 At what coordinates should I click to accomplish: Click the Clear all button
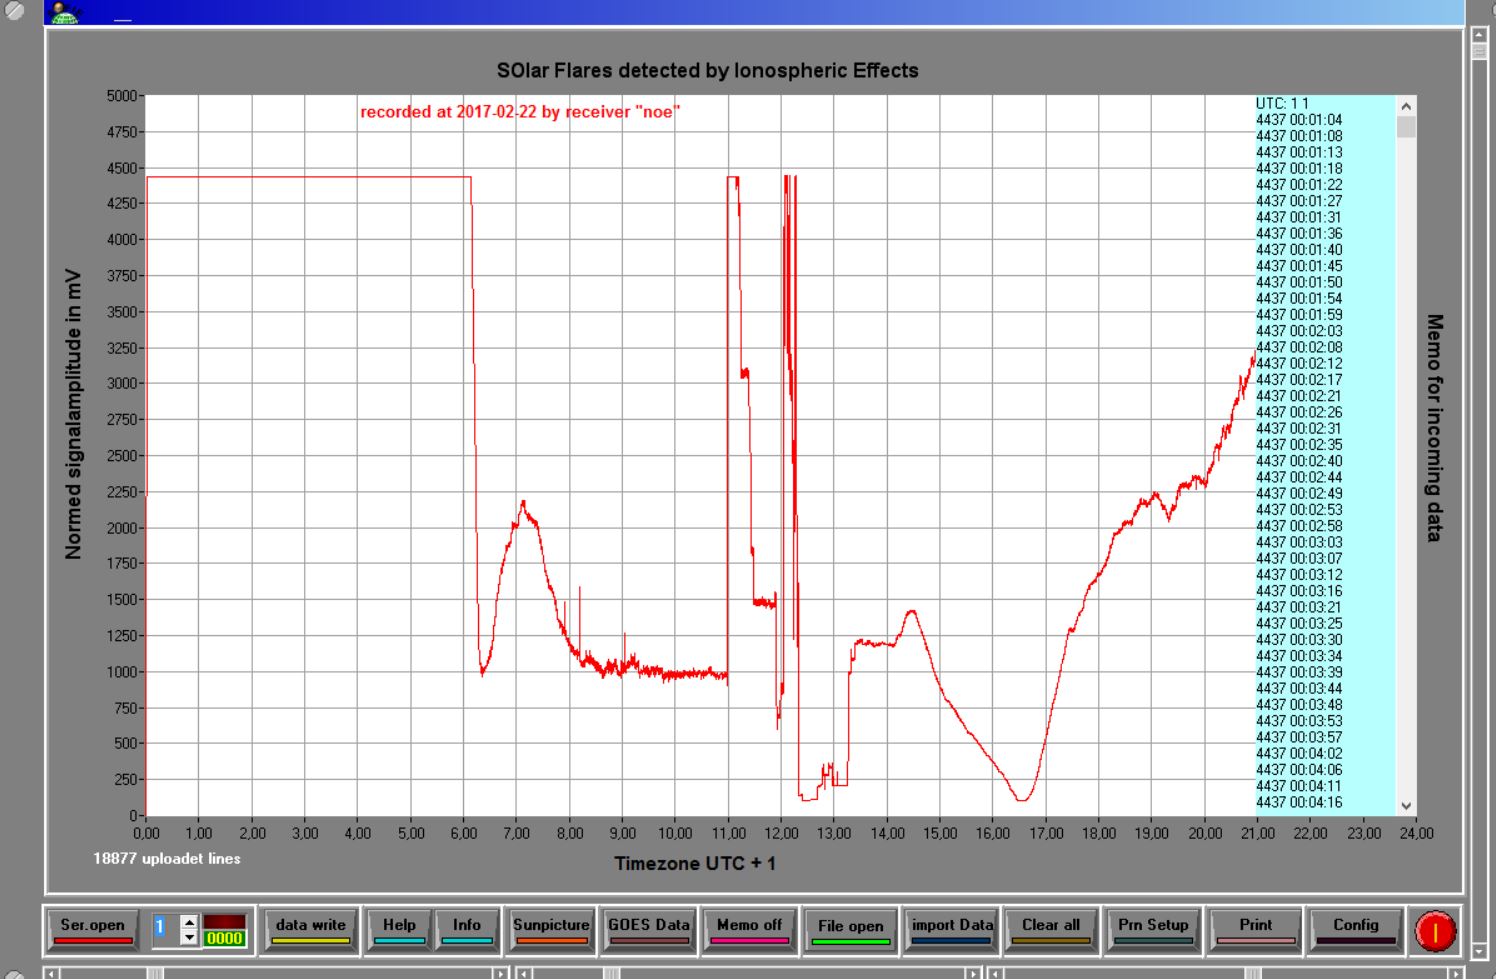1051,929
